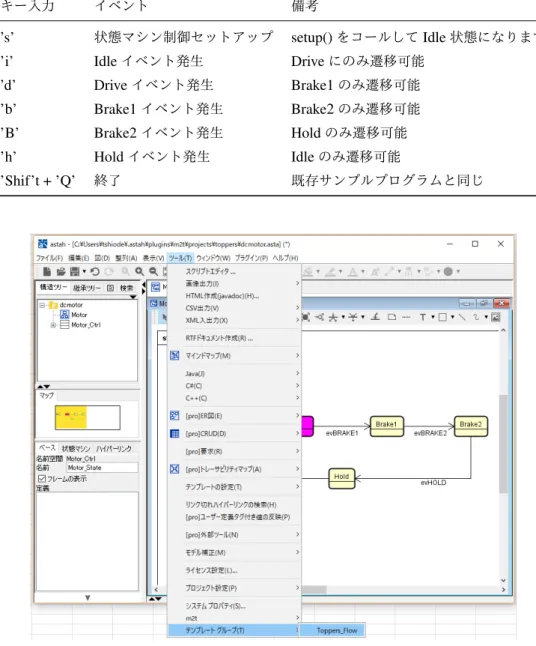The image size is (536, 646).
Task: Select RTFドキュメント作成(R)... entry
Action: coord(234,338)
